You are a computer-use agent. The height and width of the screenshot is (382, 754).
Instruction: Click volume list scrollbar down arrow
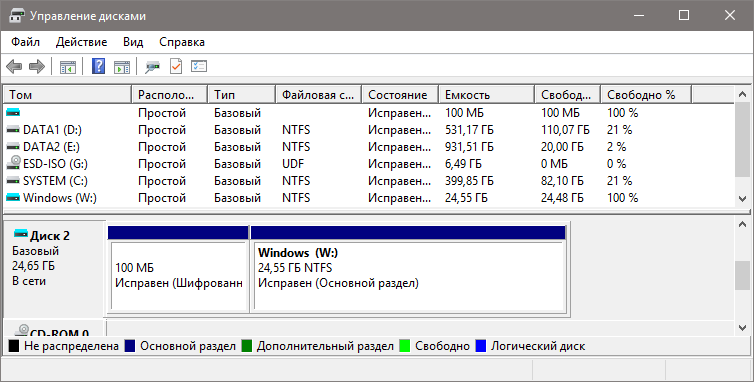click(742, 198)
